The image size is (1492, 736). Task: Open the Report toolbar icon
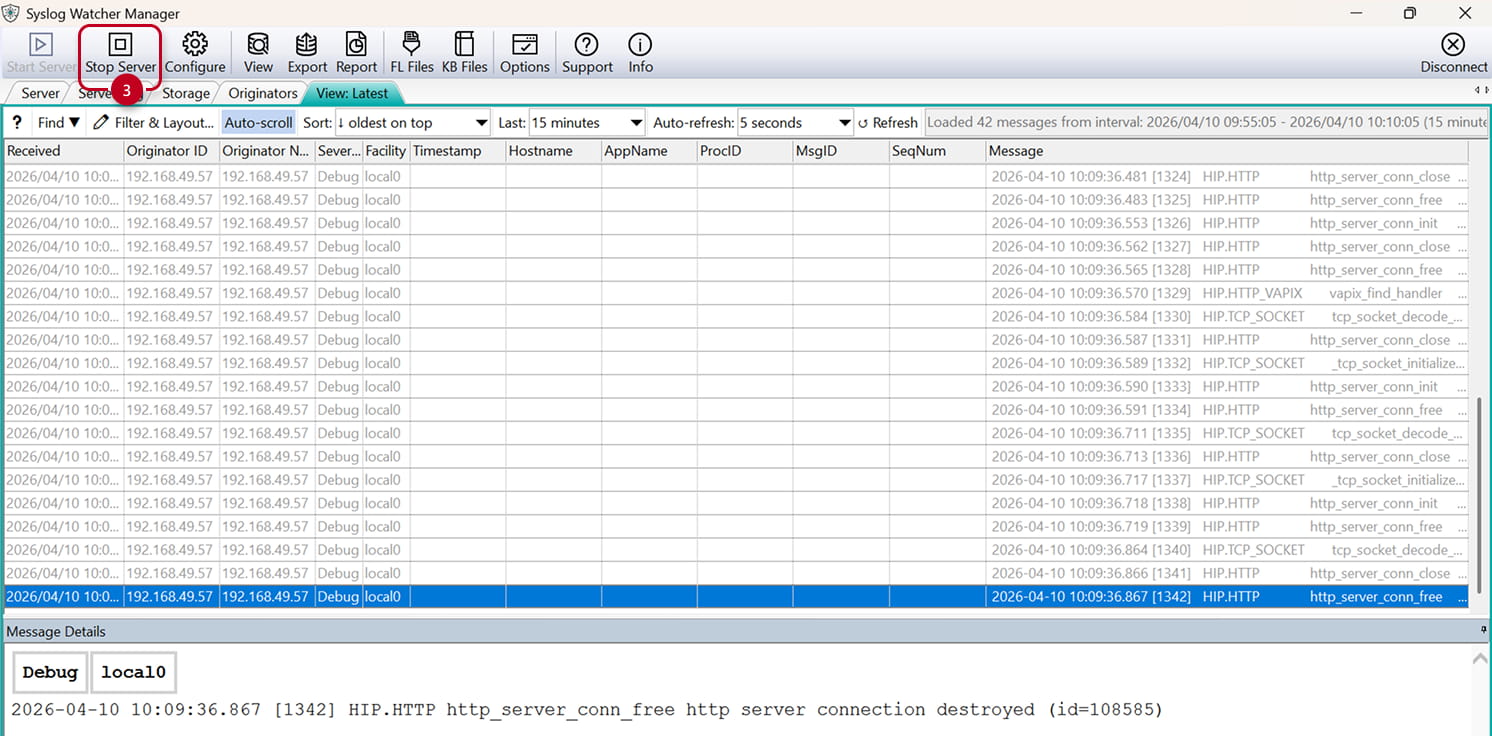[356, 44]
